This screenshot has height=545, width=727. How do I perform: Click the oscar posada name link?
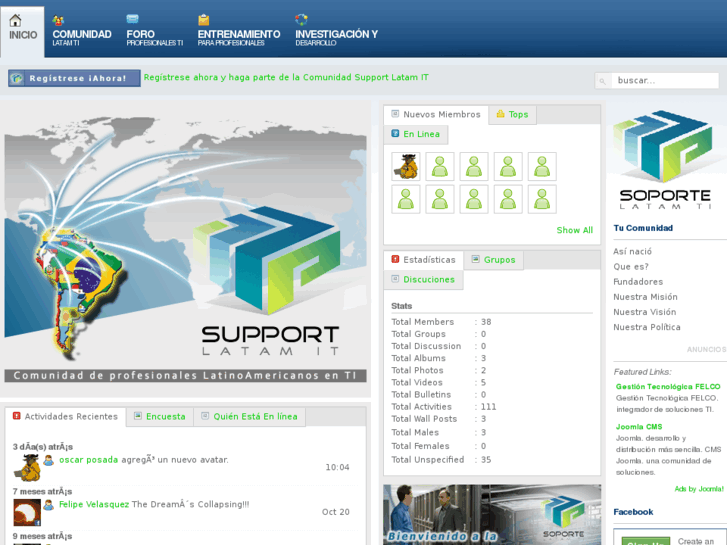point(89,460)
